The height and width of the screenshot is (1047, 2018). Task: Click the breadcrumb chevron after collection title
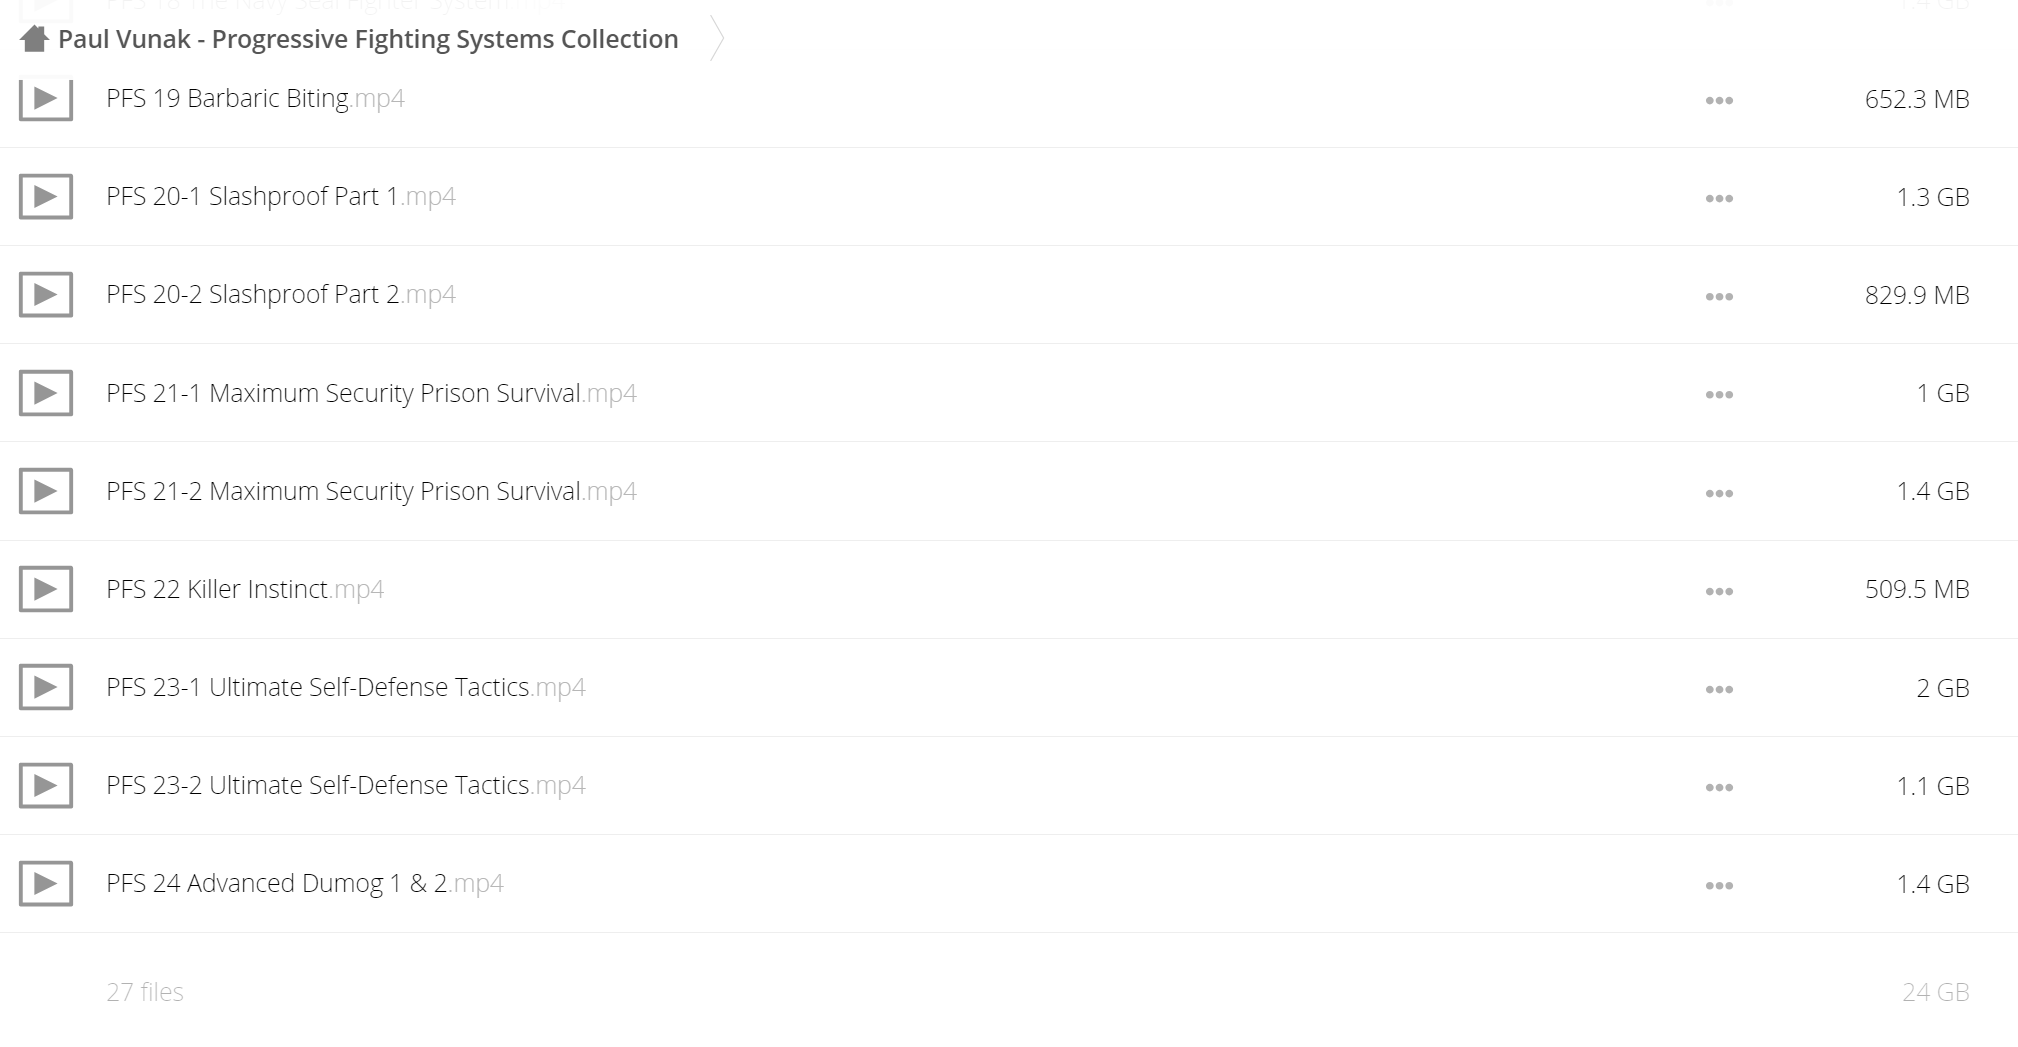[x=716, y=38]
